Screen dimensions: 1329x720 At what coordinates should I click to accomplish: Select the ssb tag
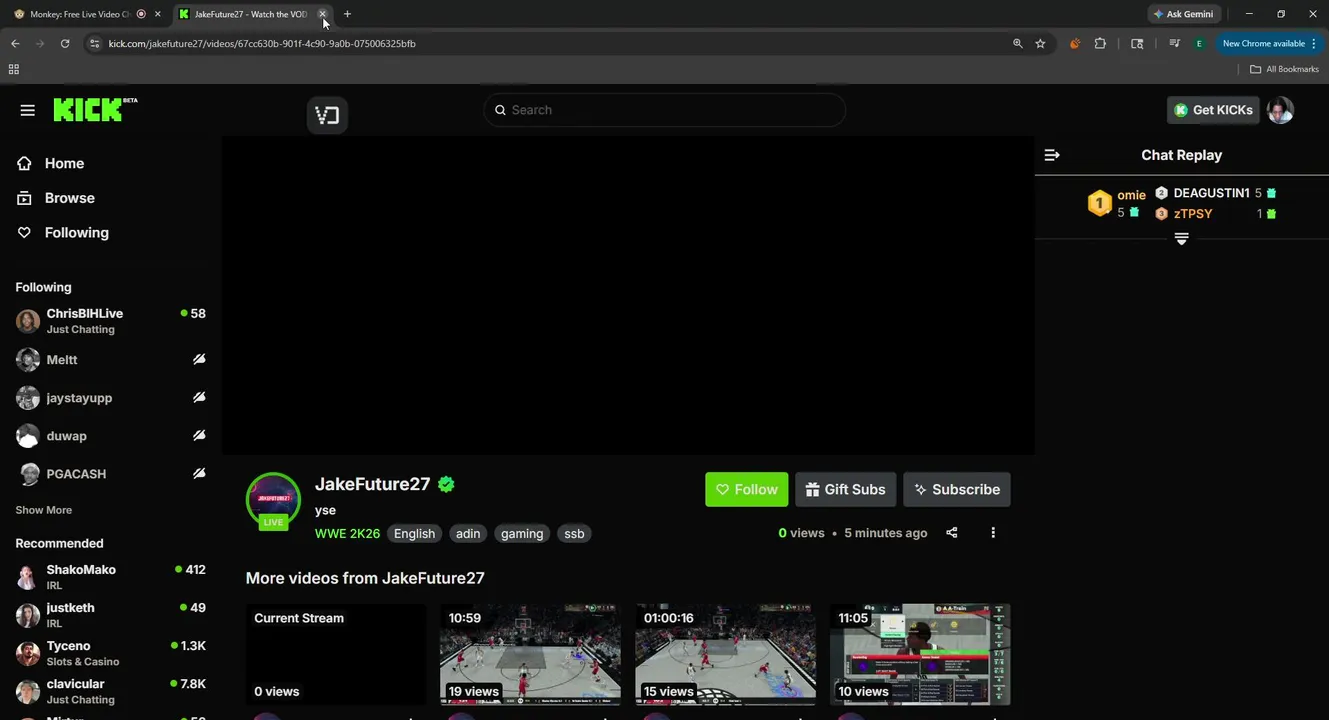pos(574,534)
